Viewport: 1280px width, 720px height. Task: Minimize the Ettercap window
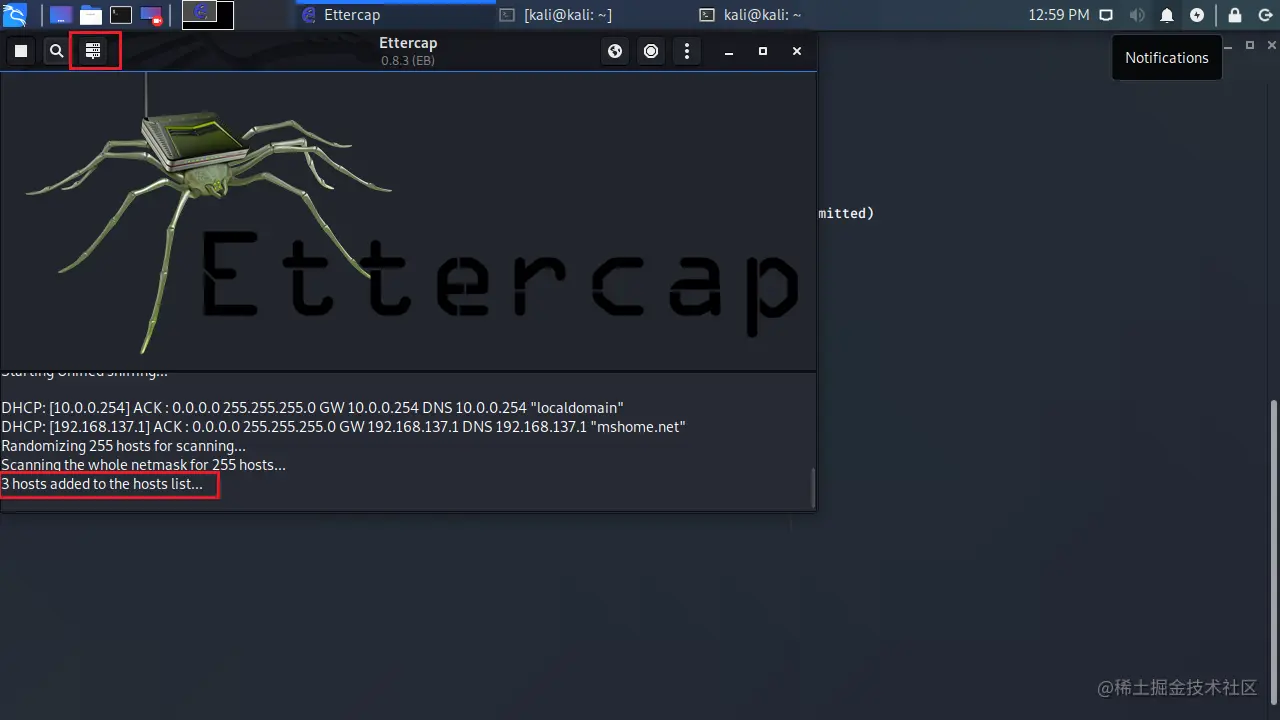(x=729, y=51)
